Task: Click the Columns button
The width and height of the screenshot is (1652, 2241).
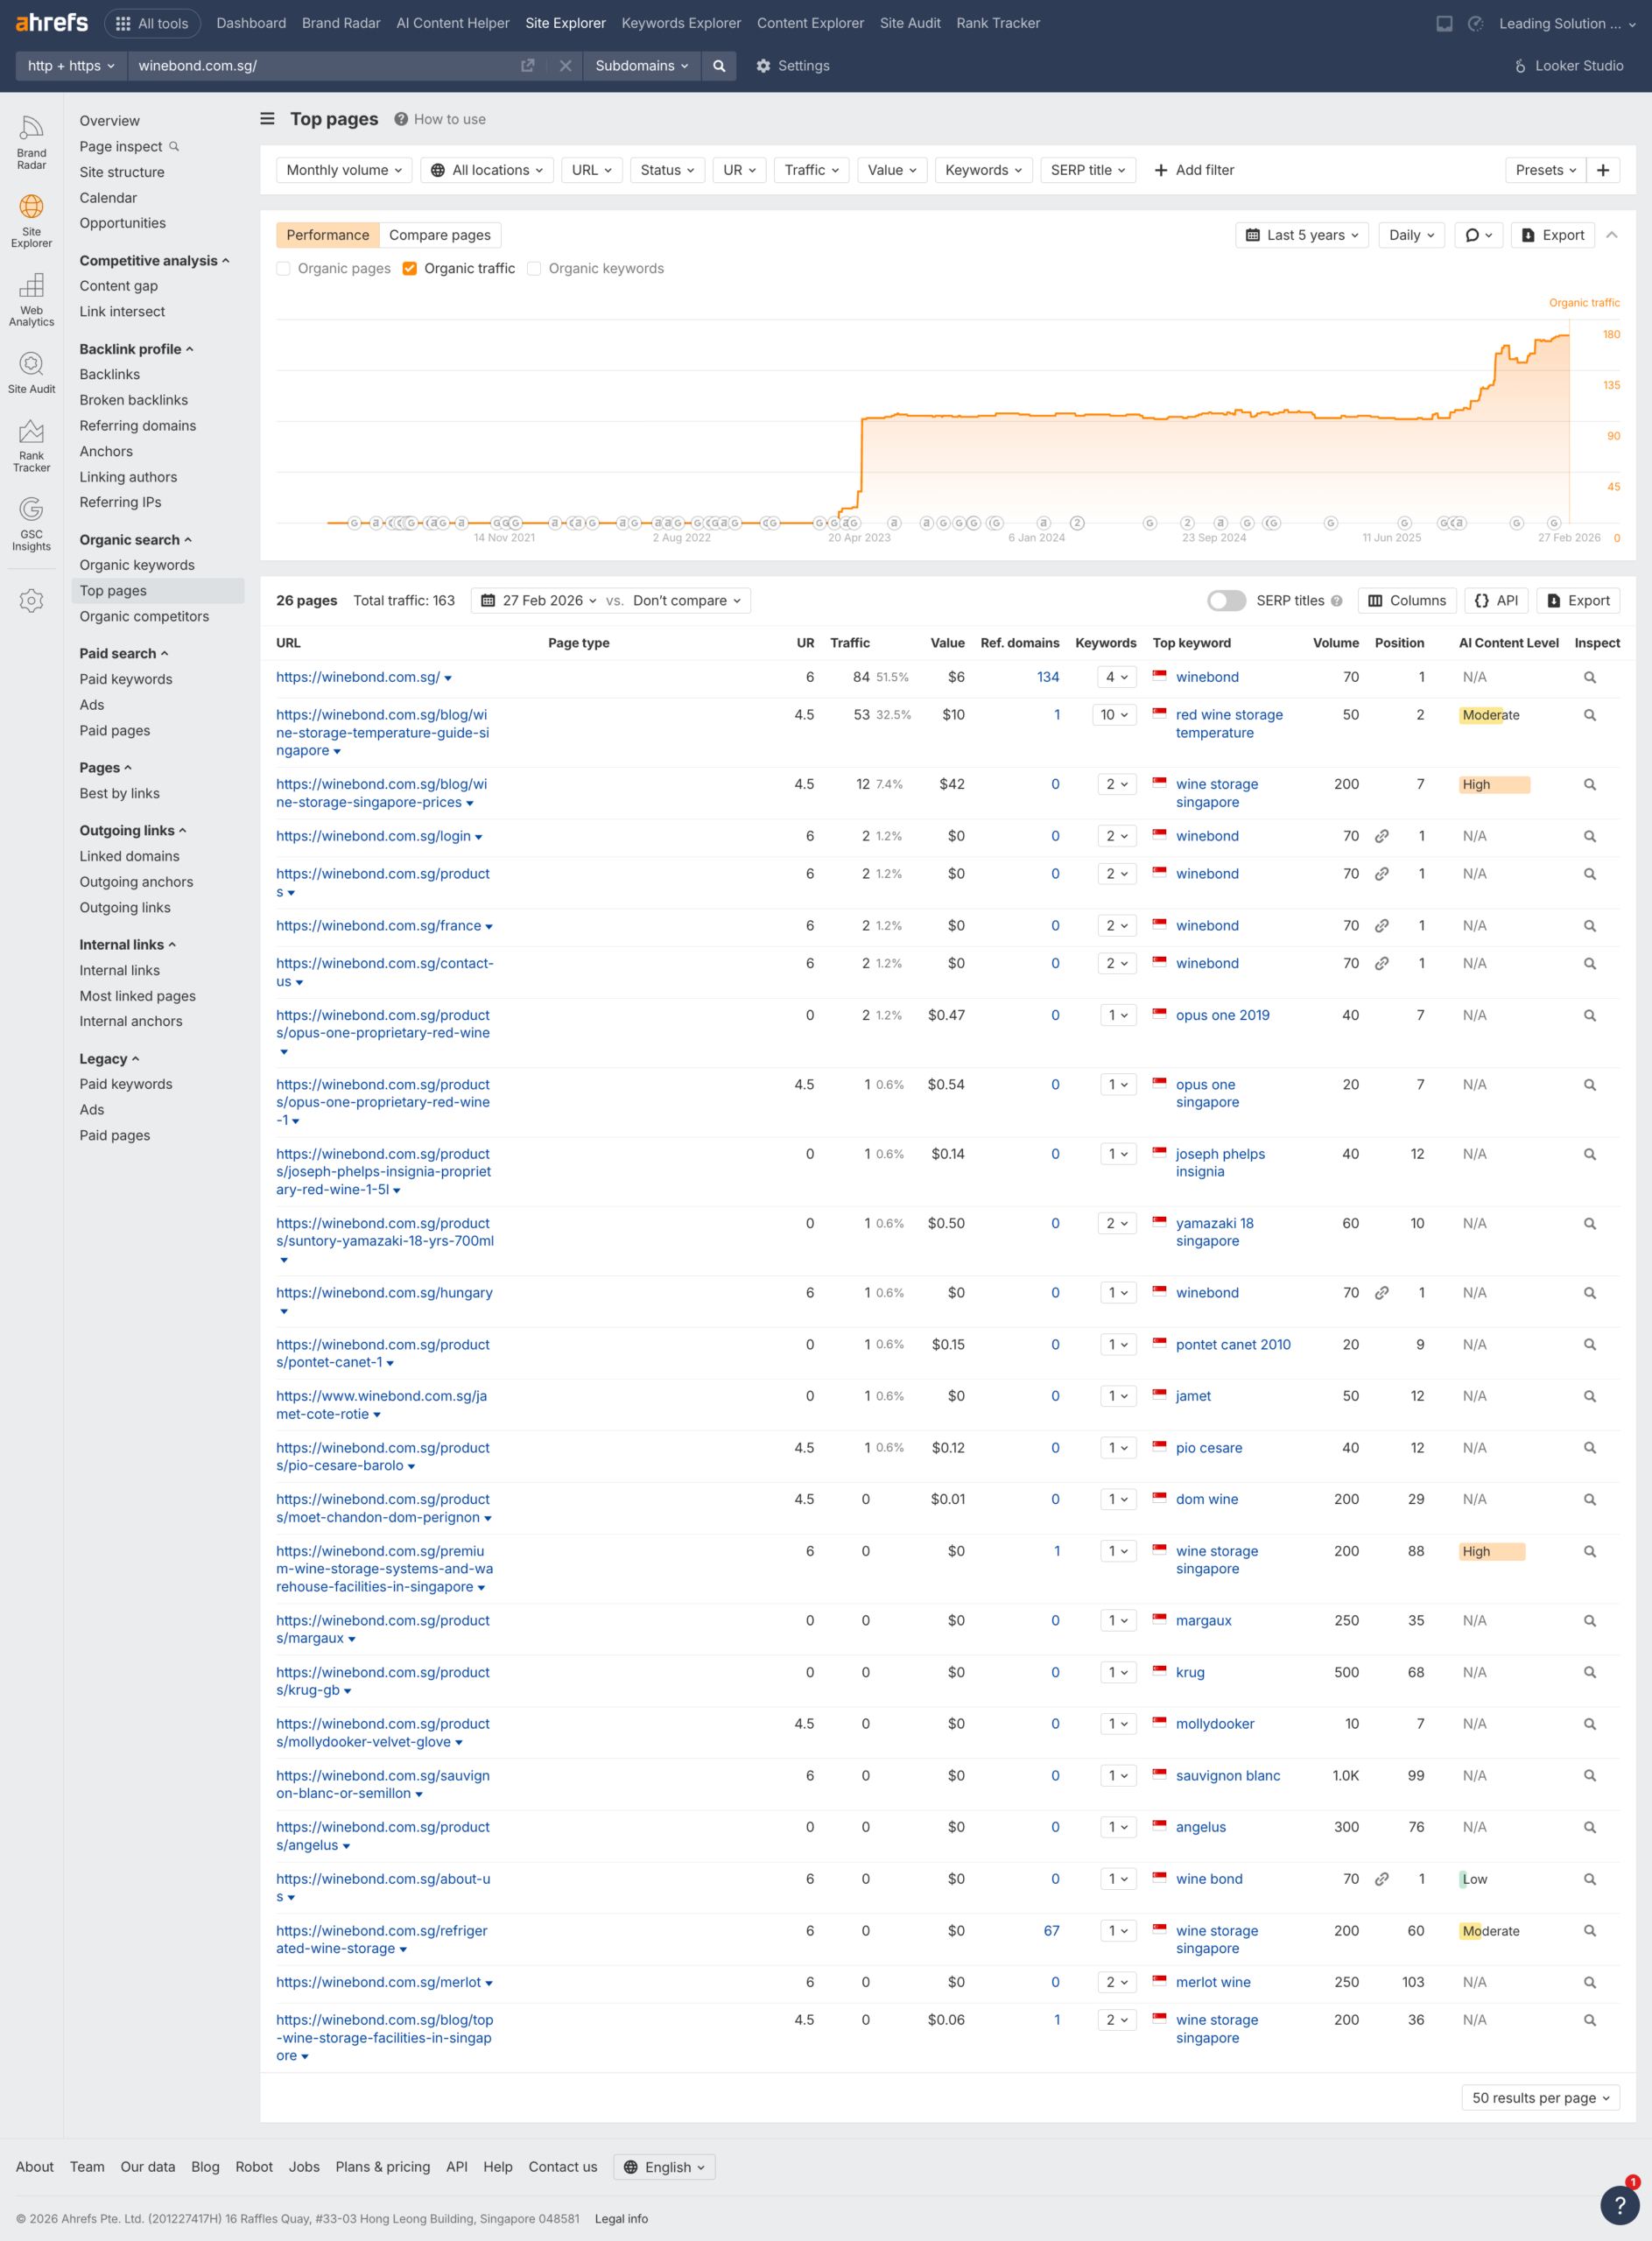Action: (1406, 600)
